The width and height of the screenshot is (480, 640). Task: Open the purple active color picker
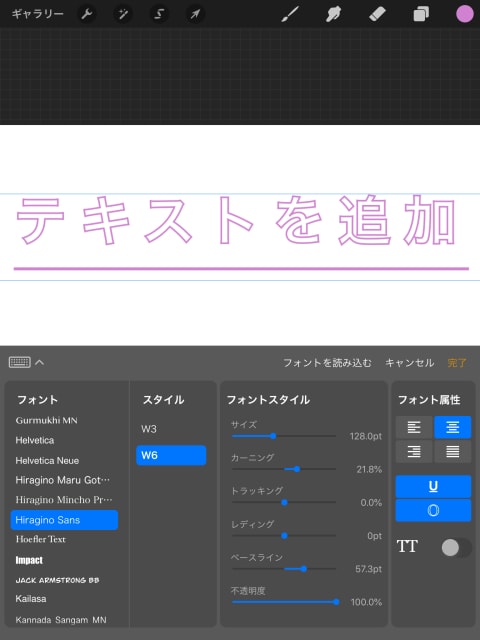coord(464,14)
